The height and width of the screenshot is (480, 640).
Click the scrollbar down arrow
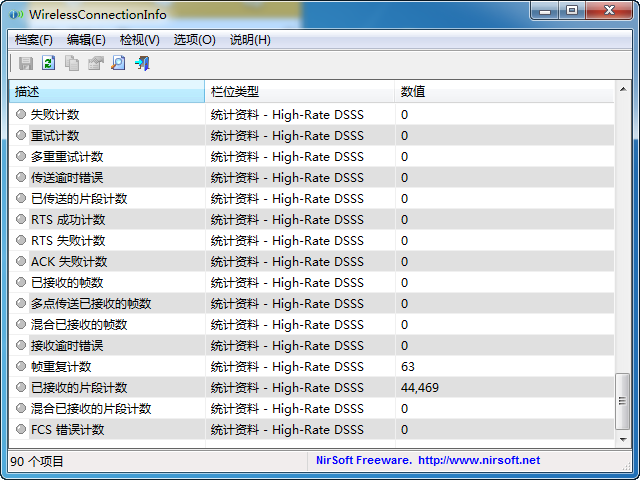pyautogui.click(x=623, y=440)
